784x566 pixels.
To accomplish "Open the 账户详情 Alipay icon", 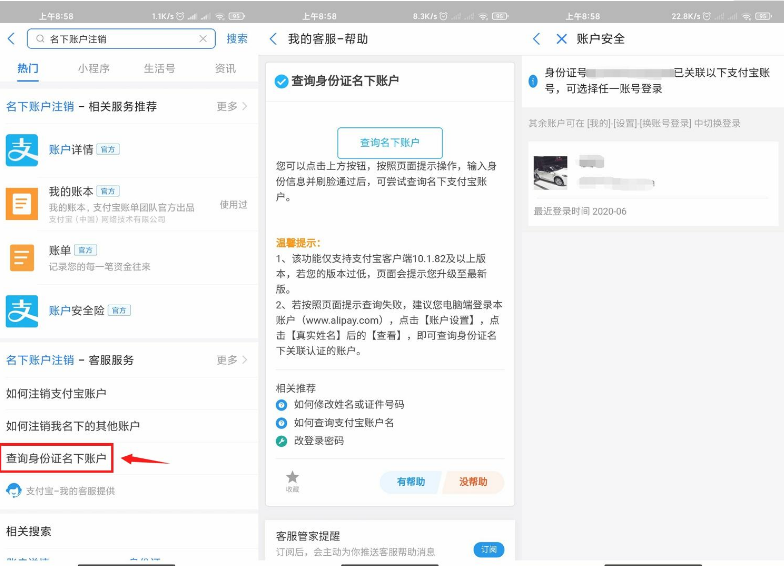I will [x=22, y=150].
